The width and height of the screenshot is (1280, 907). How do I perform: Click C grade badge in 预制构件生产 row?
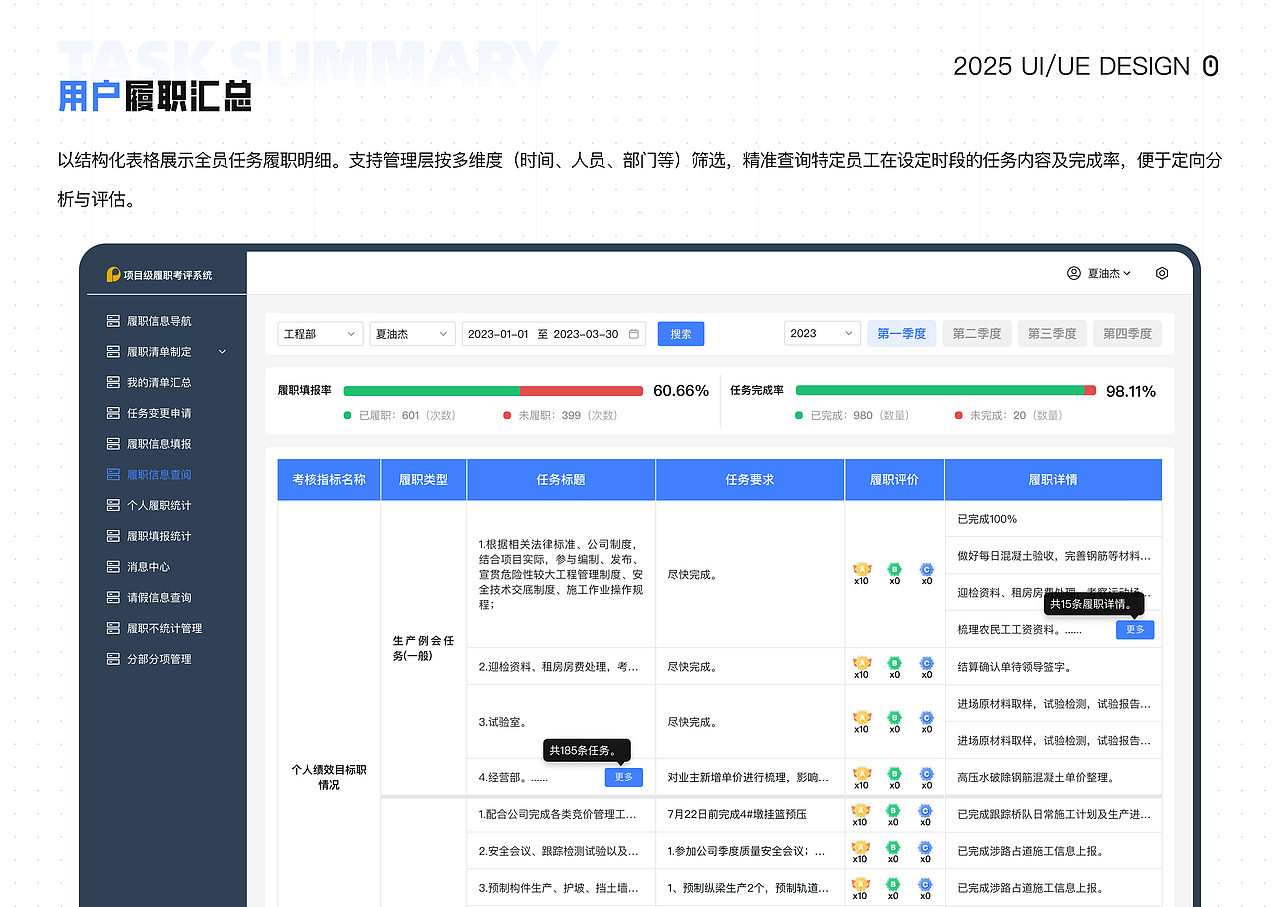click(926, 884)
